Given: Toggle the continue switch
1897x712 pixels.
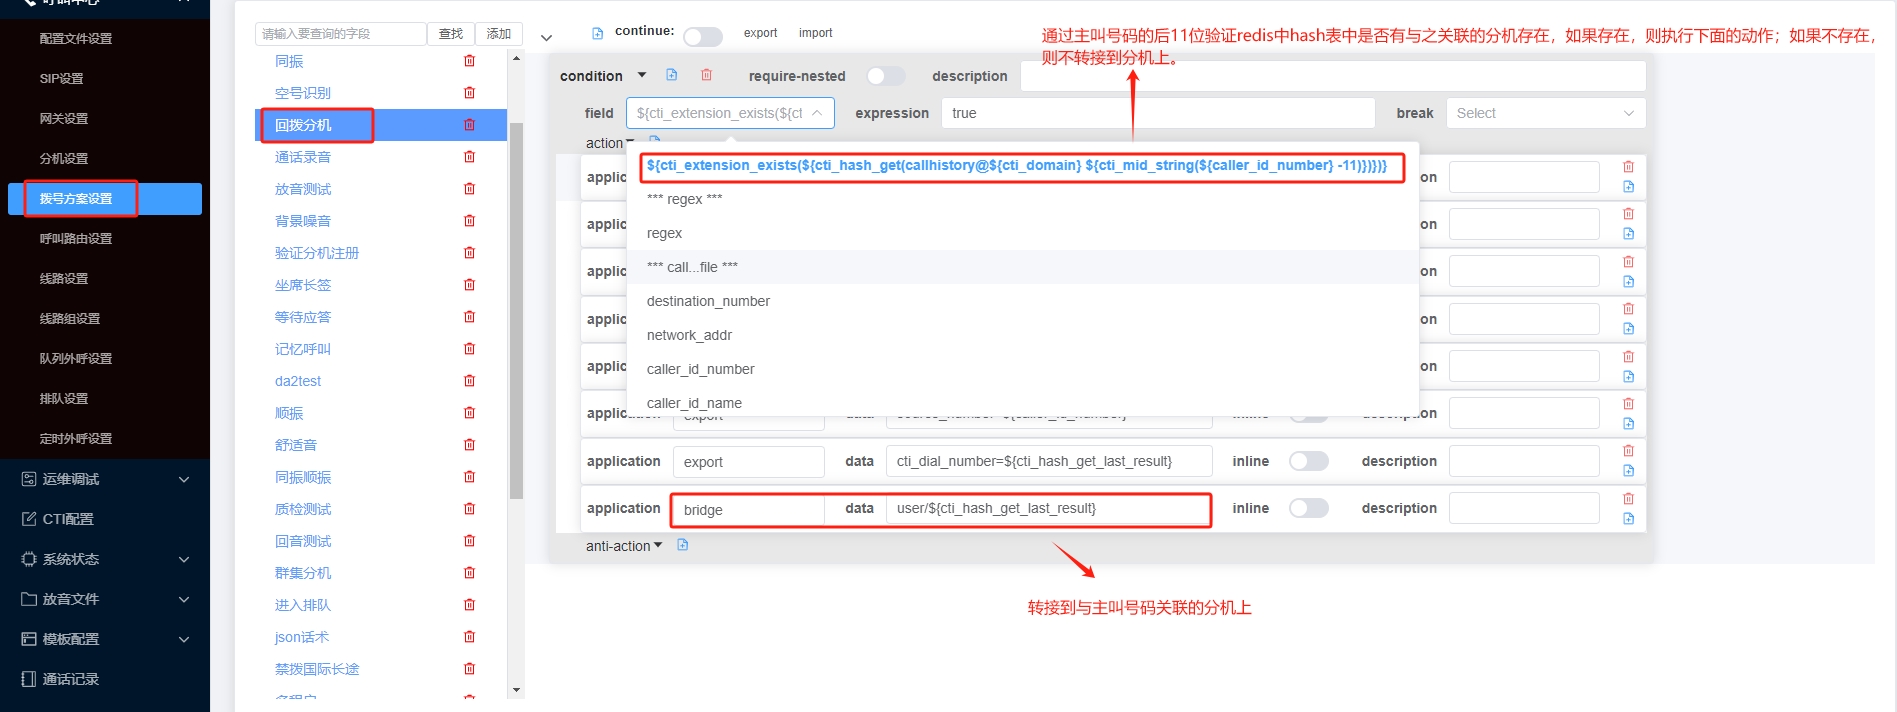Looking at the screenshot, I should click(x=702, y=37).
